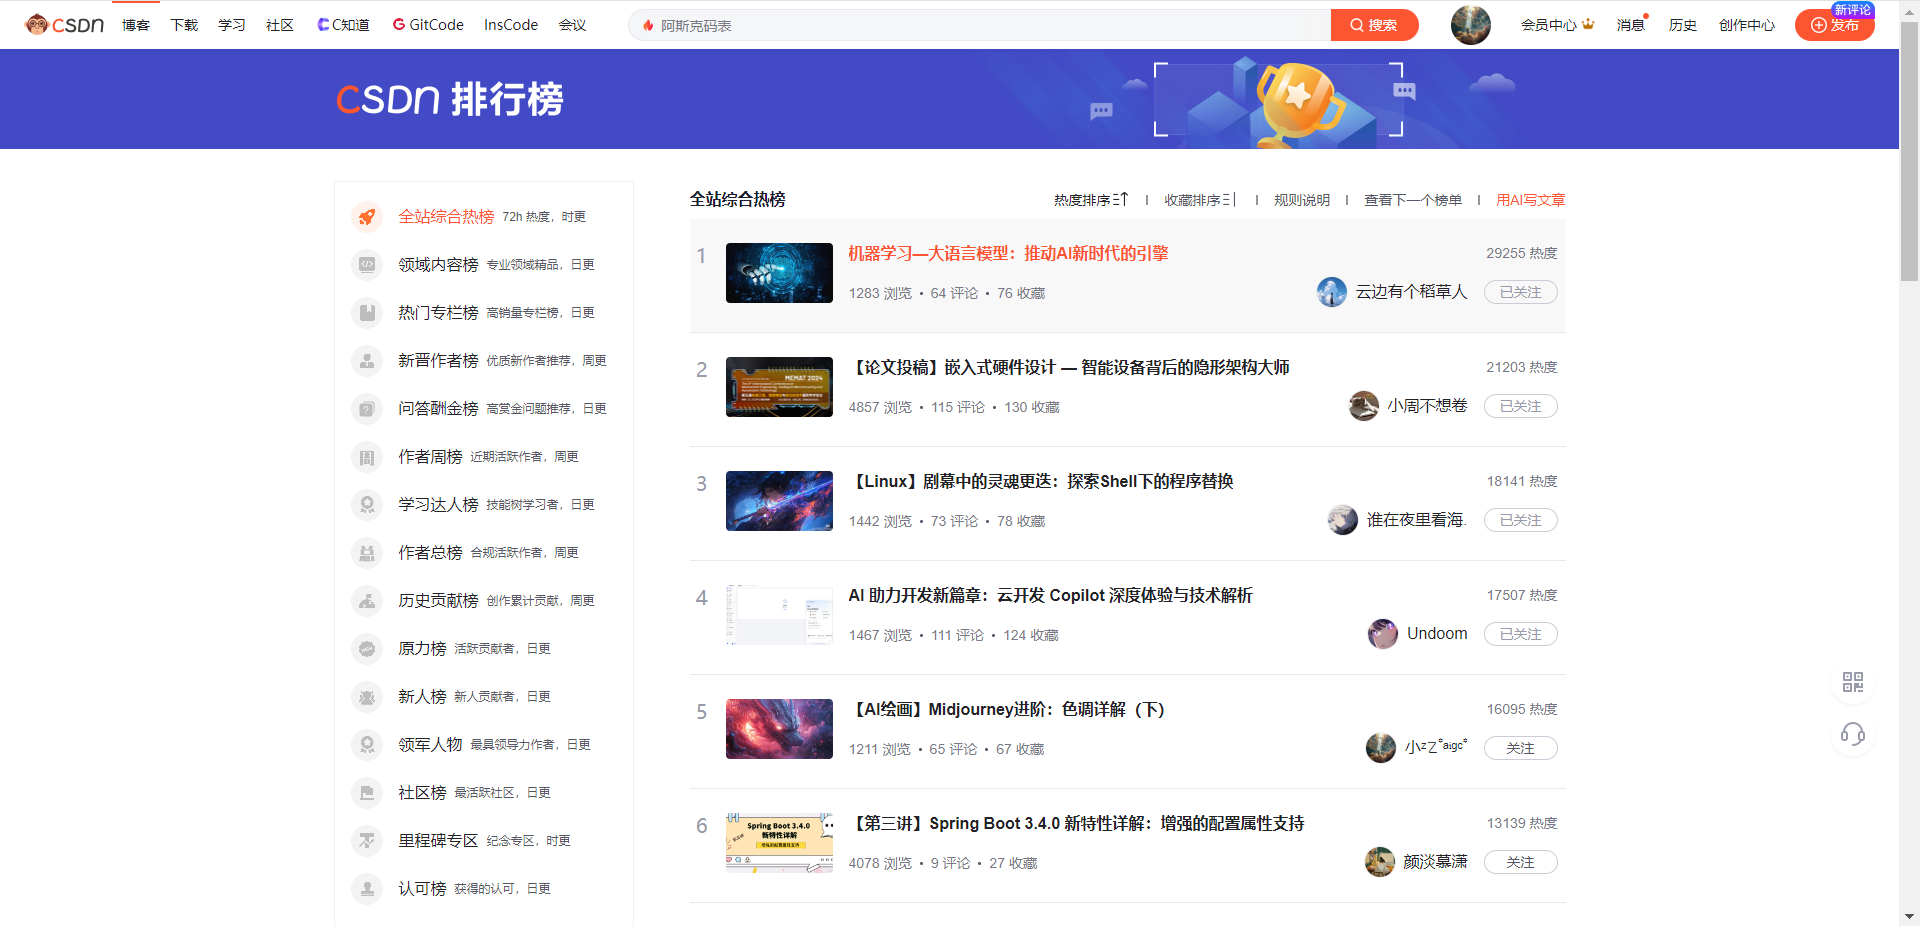Click the 发布 publish button
Screen dimensions: 1920x926
tap(1834, 25)
